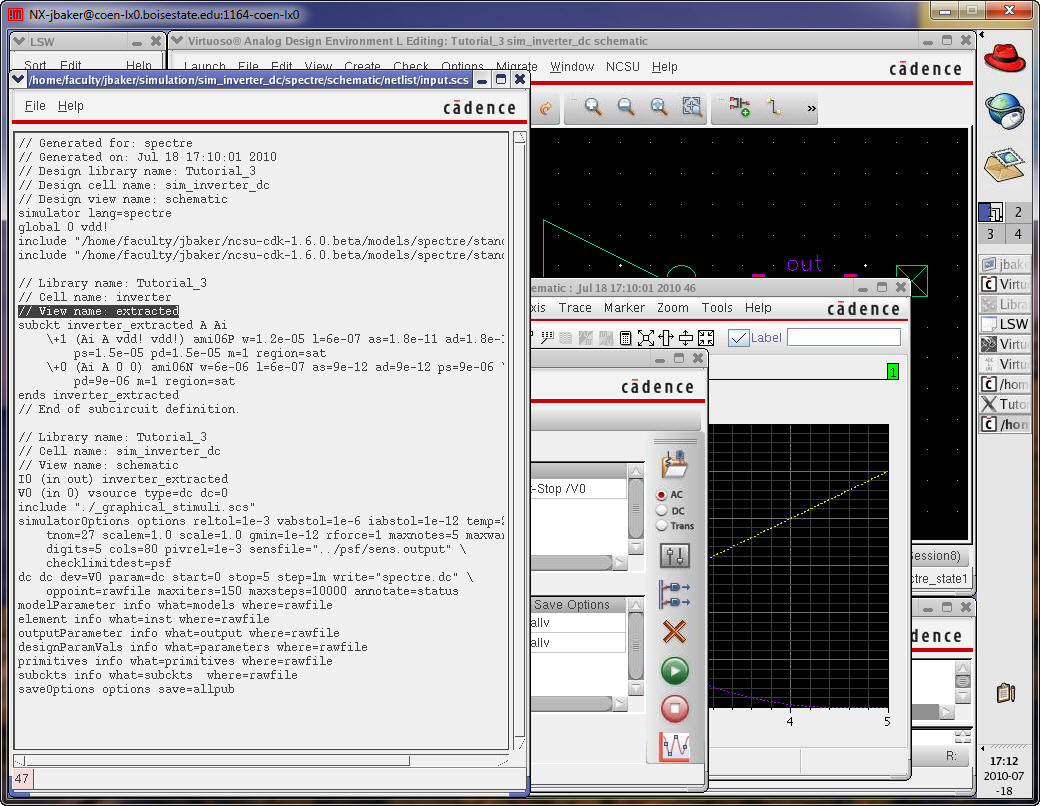Click the Choose Design folder icon
Screen dimensions: 1040x806
[675, 463]
